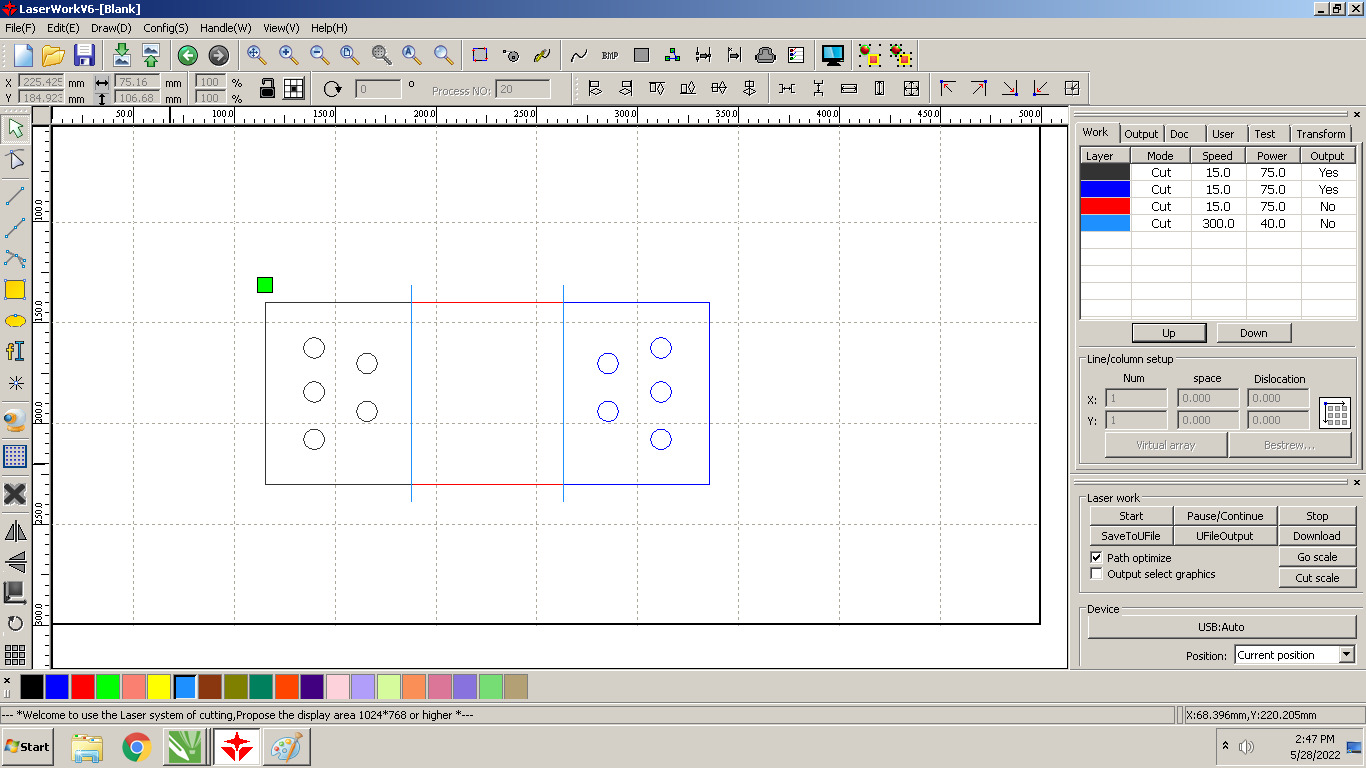Click the Pause/Continue button

click(x=1225, y=516)
